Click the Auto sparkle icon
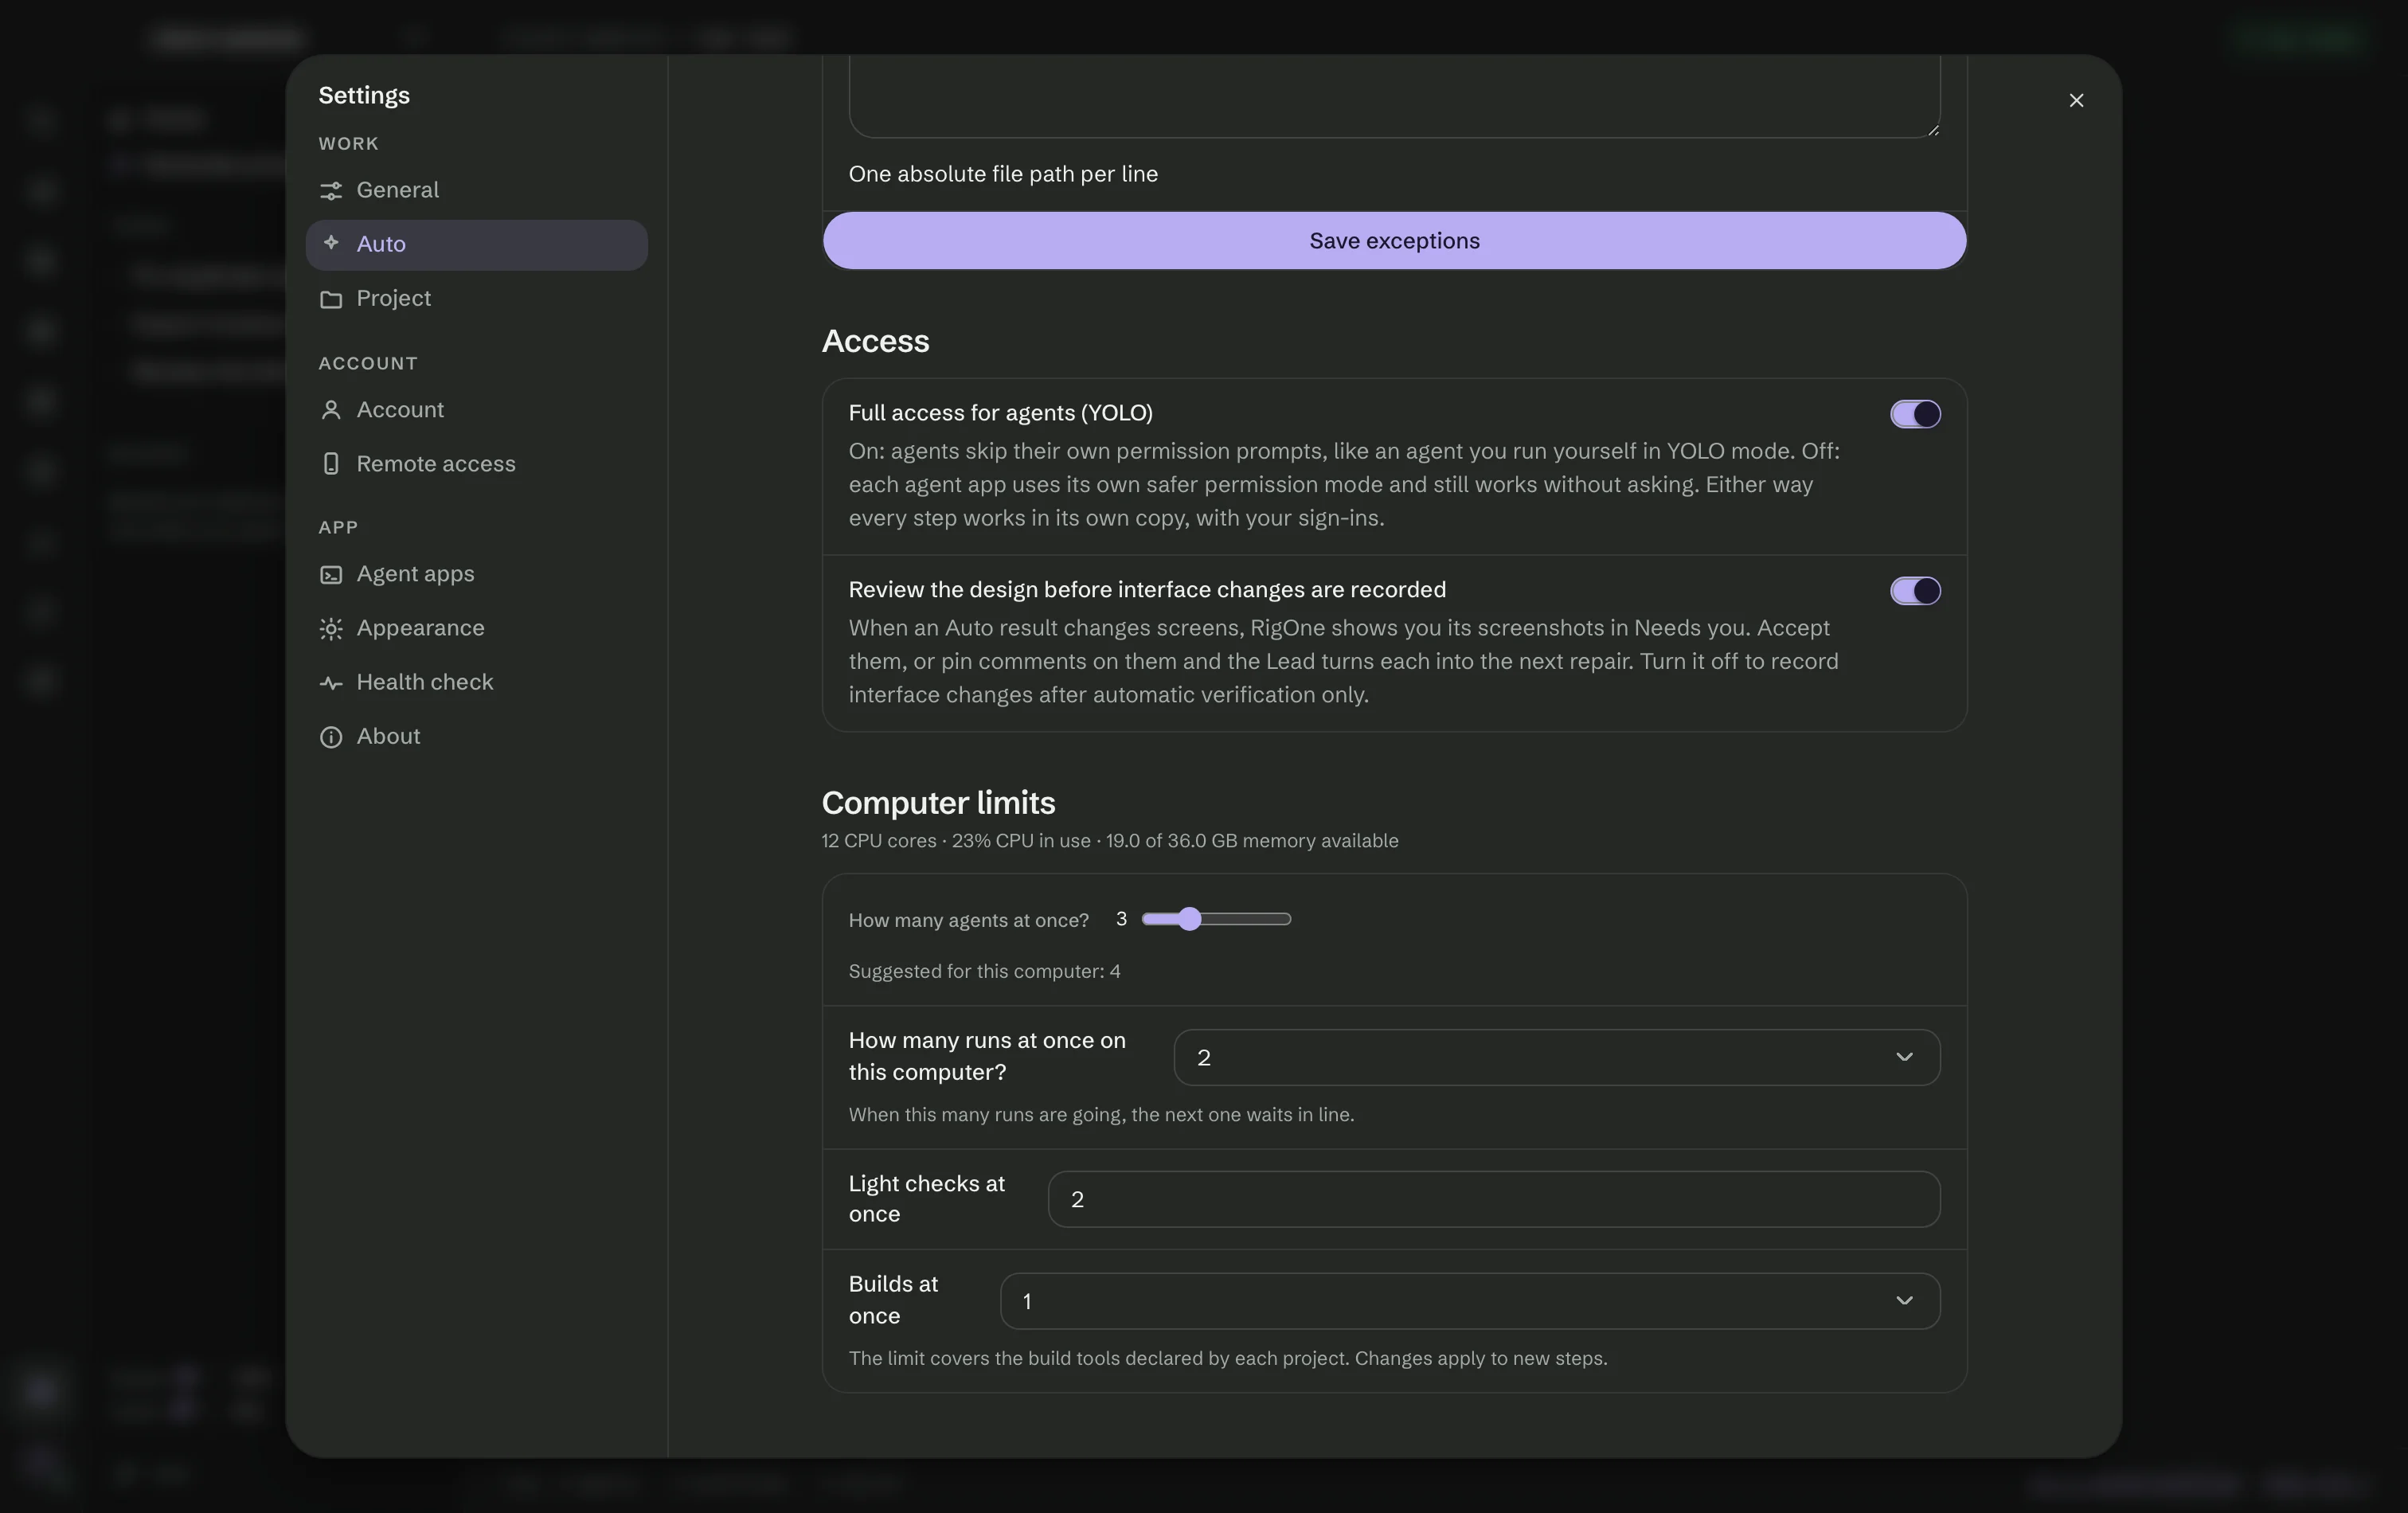 click(331, 243)
